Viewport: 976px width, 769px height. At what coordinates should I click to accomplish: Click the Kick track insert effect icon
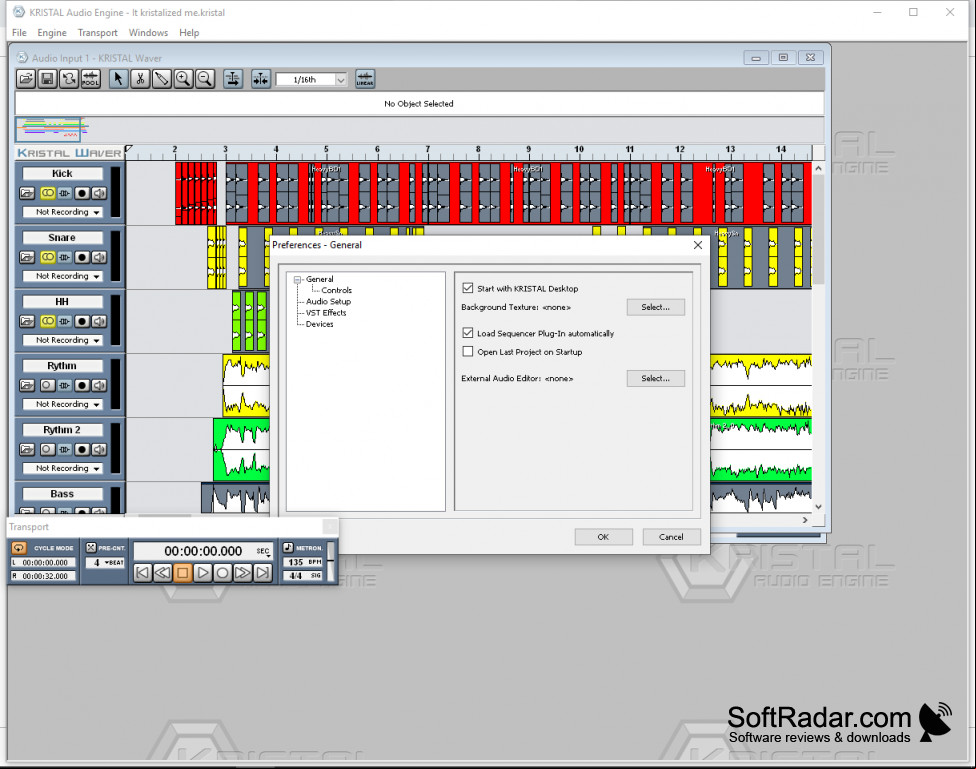[x=64, y=193]
